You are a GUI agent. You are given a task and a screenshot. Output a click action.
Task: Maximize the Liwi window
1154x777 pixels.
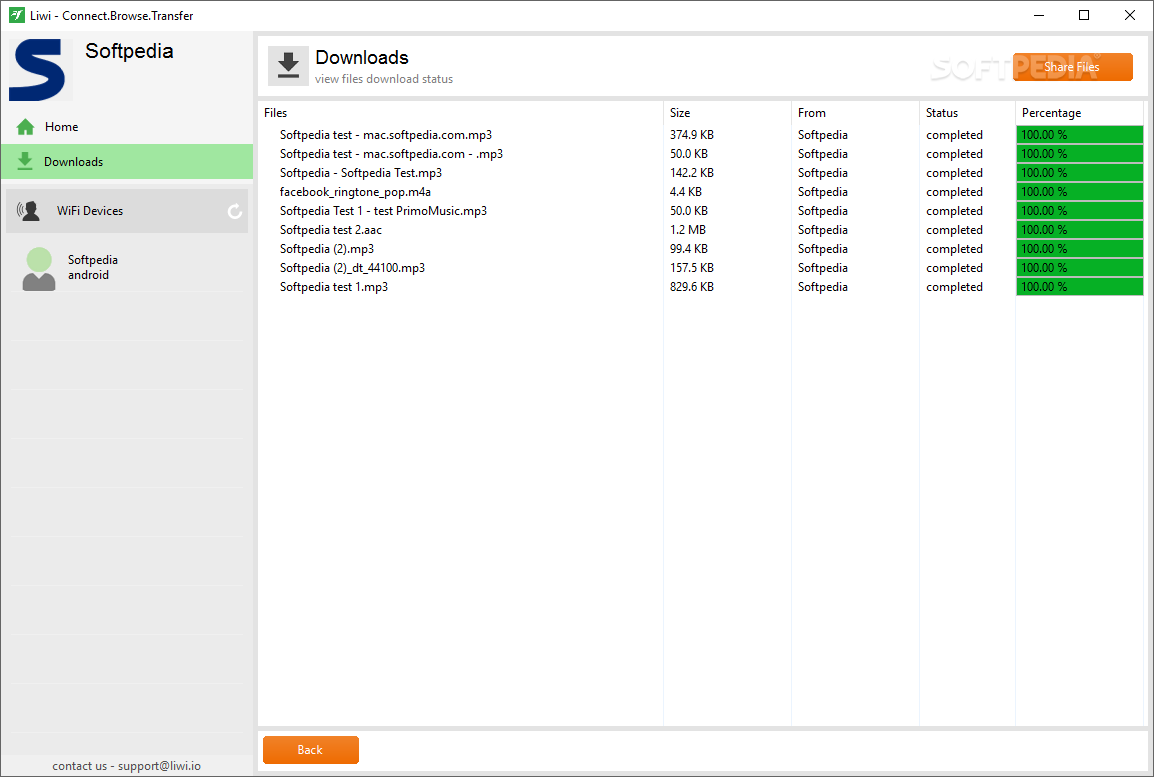(1084, 15)
